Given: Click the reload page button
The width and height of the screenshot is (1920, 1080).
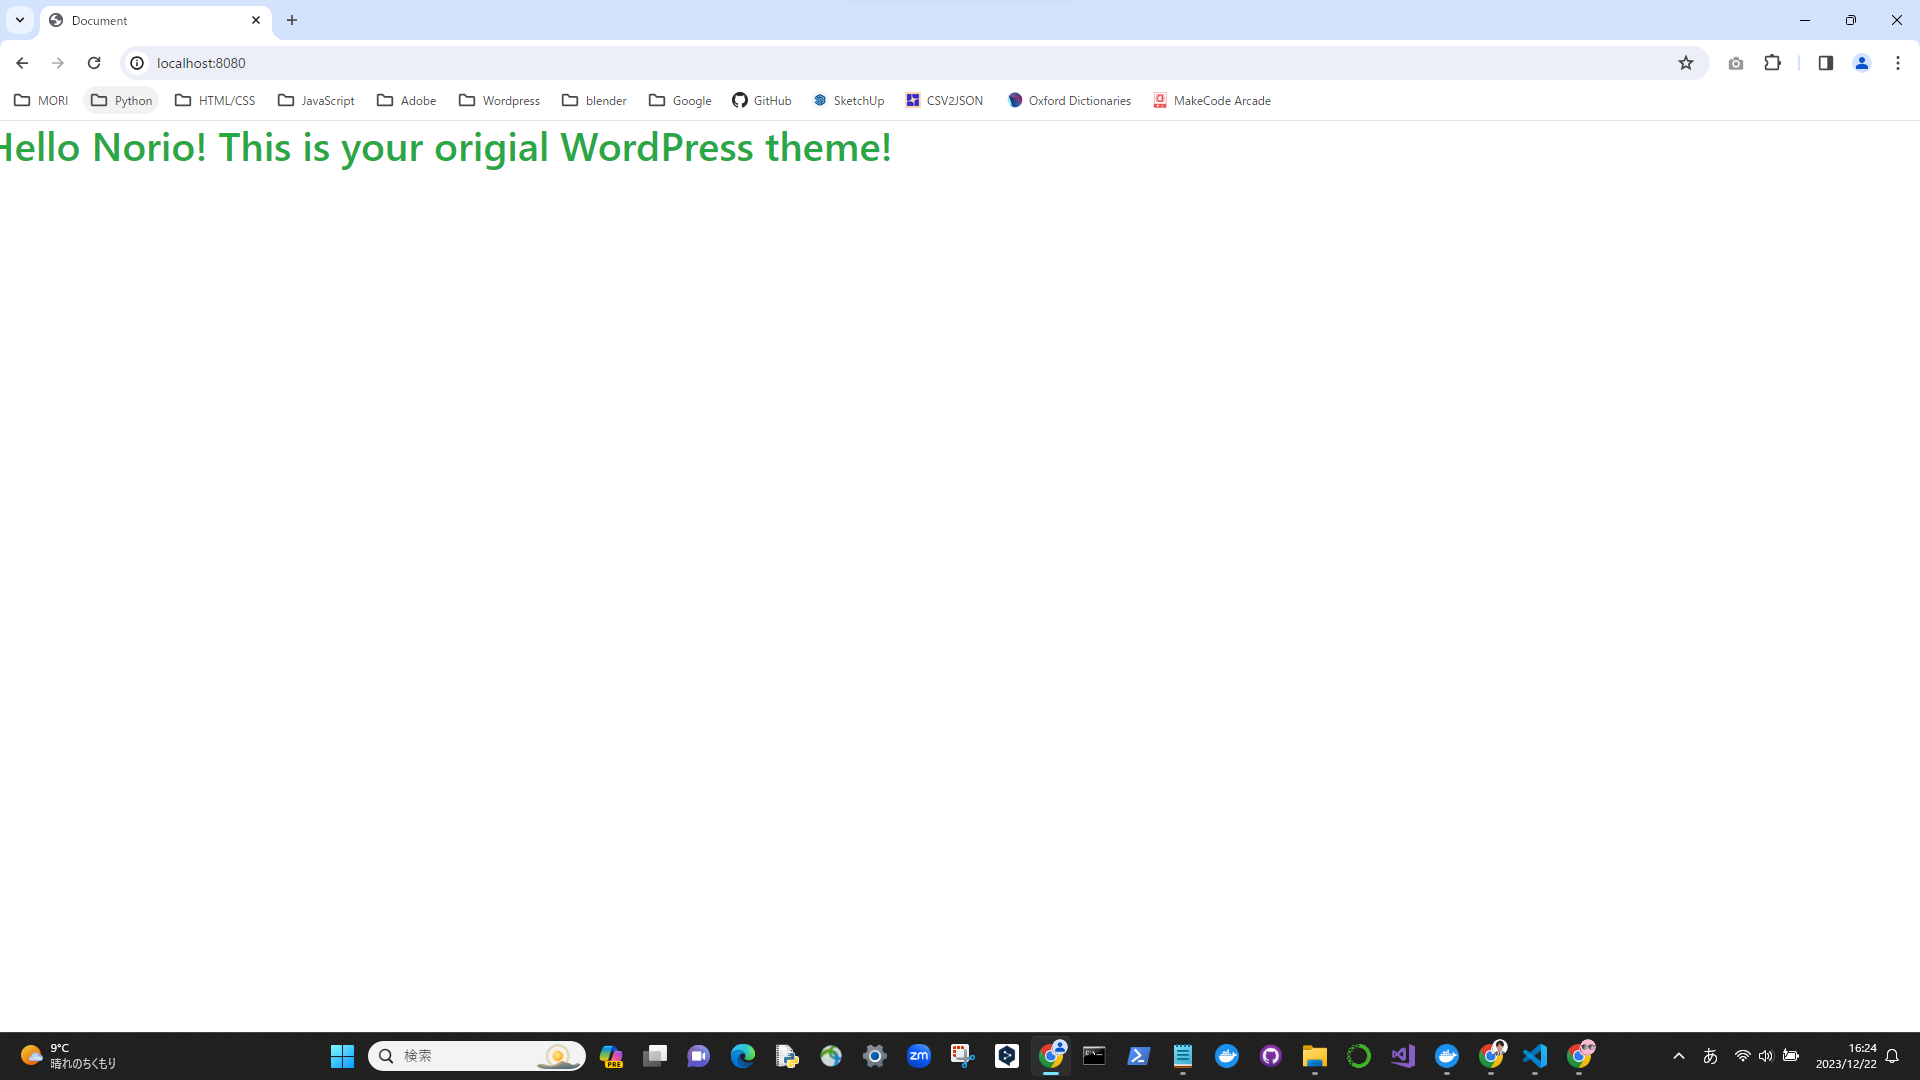Looking at the screenshot, I should tap(94, 63).
